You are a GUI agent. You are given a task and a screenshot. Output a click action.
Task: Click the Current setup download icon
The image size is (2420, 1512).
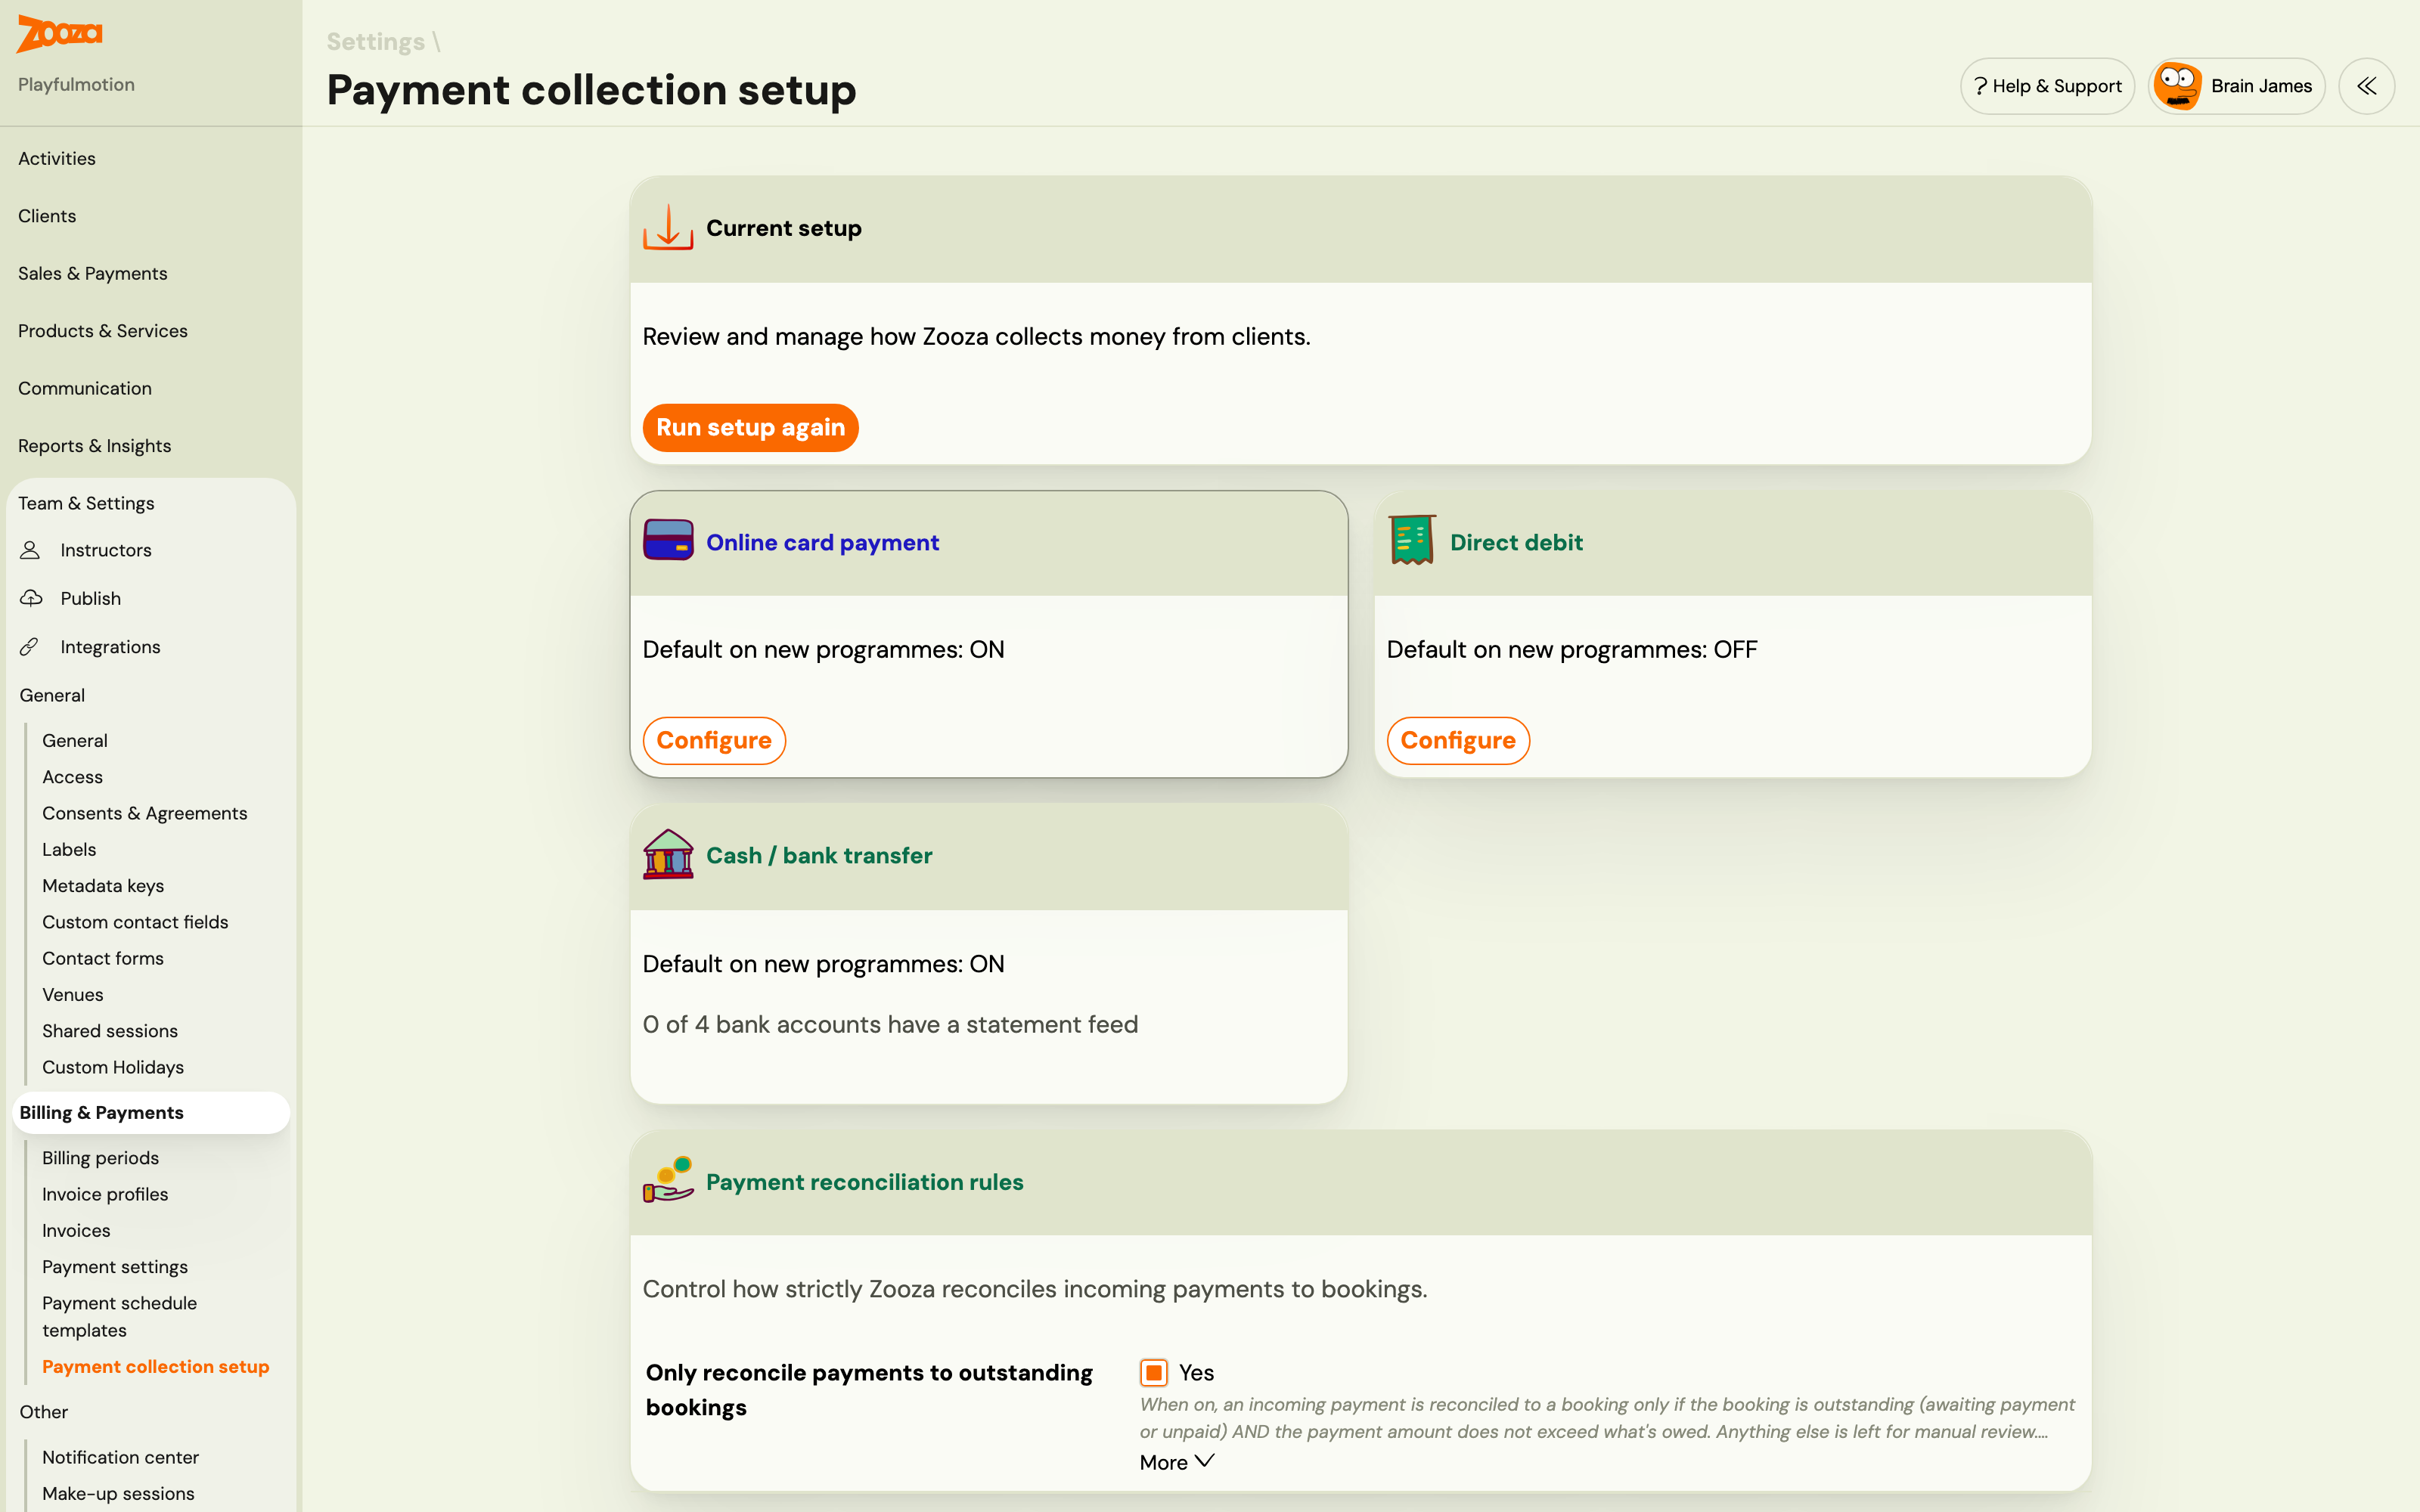668,228
